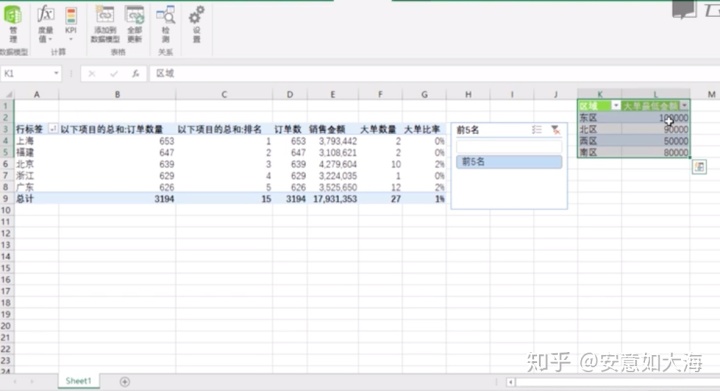Click the 总计 total row label
The width and height of the screenshot is (720, 391).
(x=37, y=199)
